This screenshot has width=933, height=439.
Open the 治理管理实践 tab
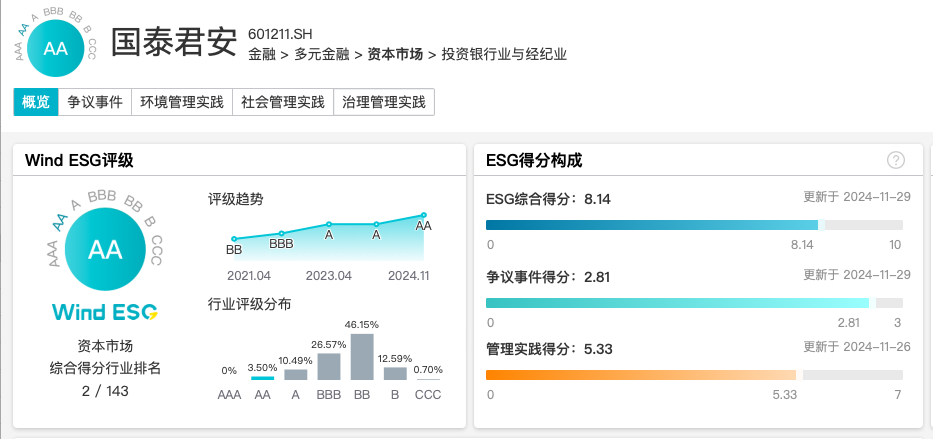pos(384,102)
